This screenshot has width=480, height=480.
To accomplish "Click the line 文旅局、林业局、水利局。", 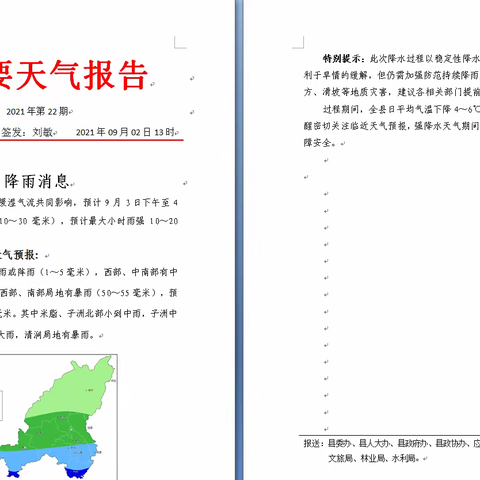I will click(374, 458).
